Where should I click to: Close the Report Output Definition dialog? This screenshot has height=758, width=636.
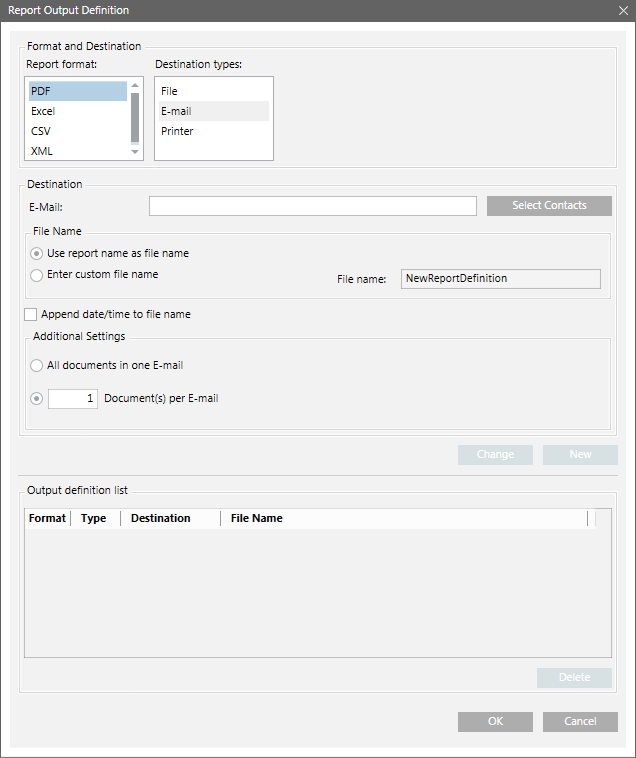click(x=622, y=10)
